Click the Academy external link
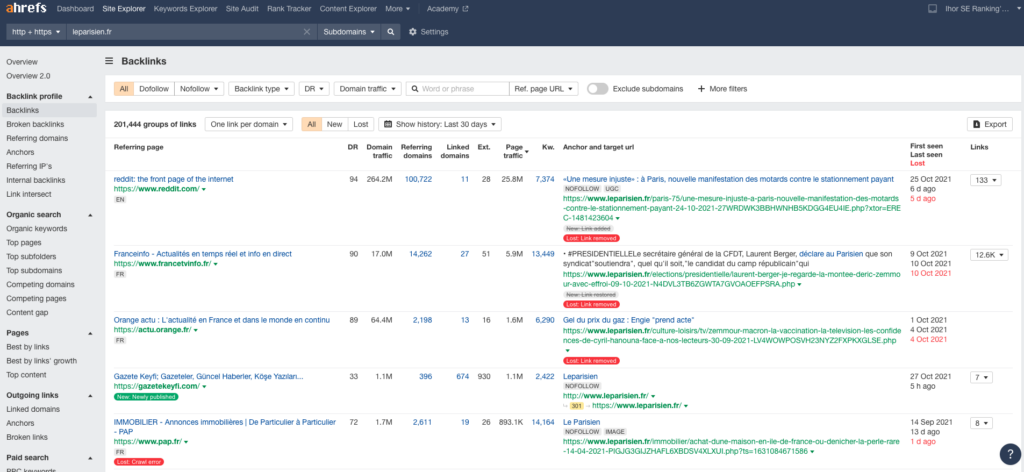This screenshot has width=1024, height=472. tap(447, 9)
